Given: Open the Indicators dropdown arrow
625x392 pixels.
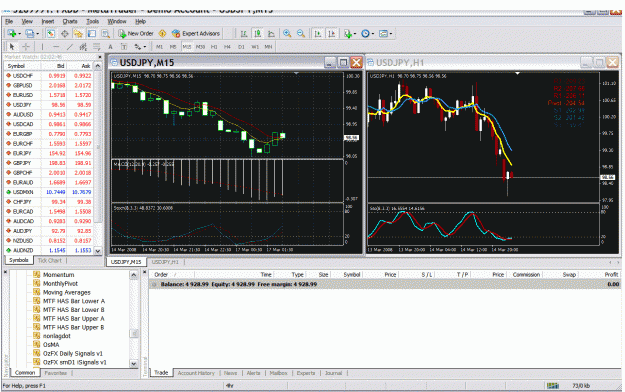Looking at the screenshot, I should point(355,34).
